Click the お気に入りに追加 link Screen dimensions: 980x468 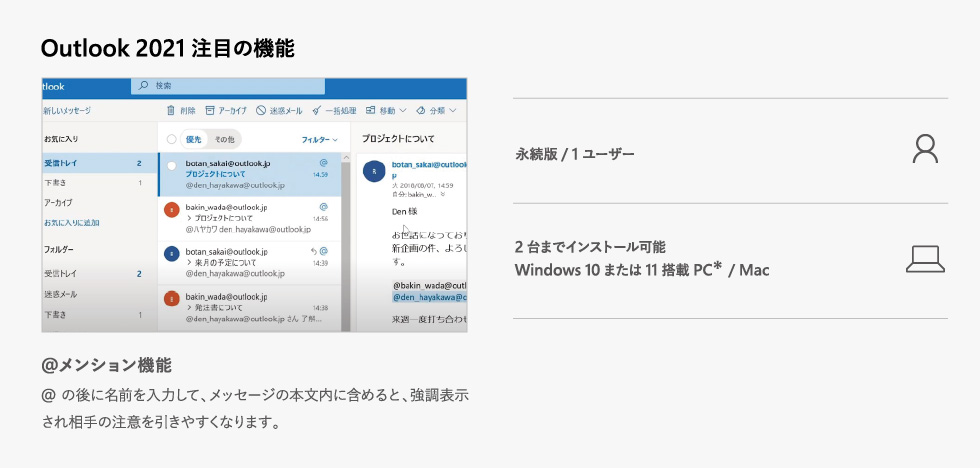[72, 222]
